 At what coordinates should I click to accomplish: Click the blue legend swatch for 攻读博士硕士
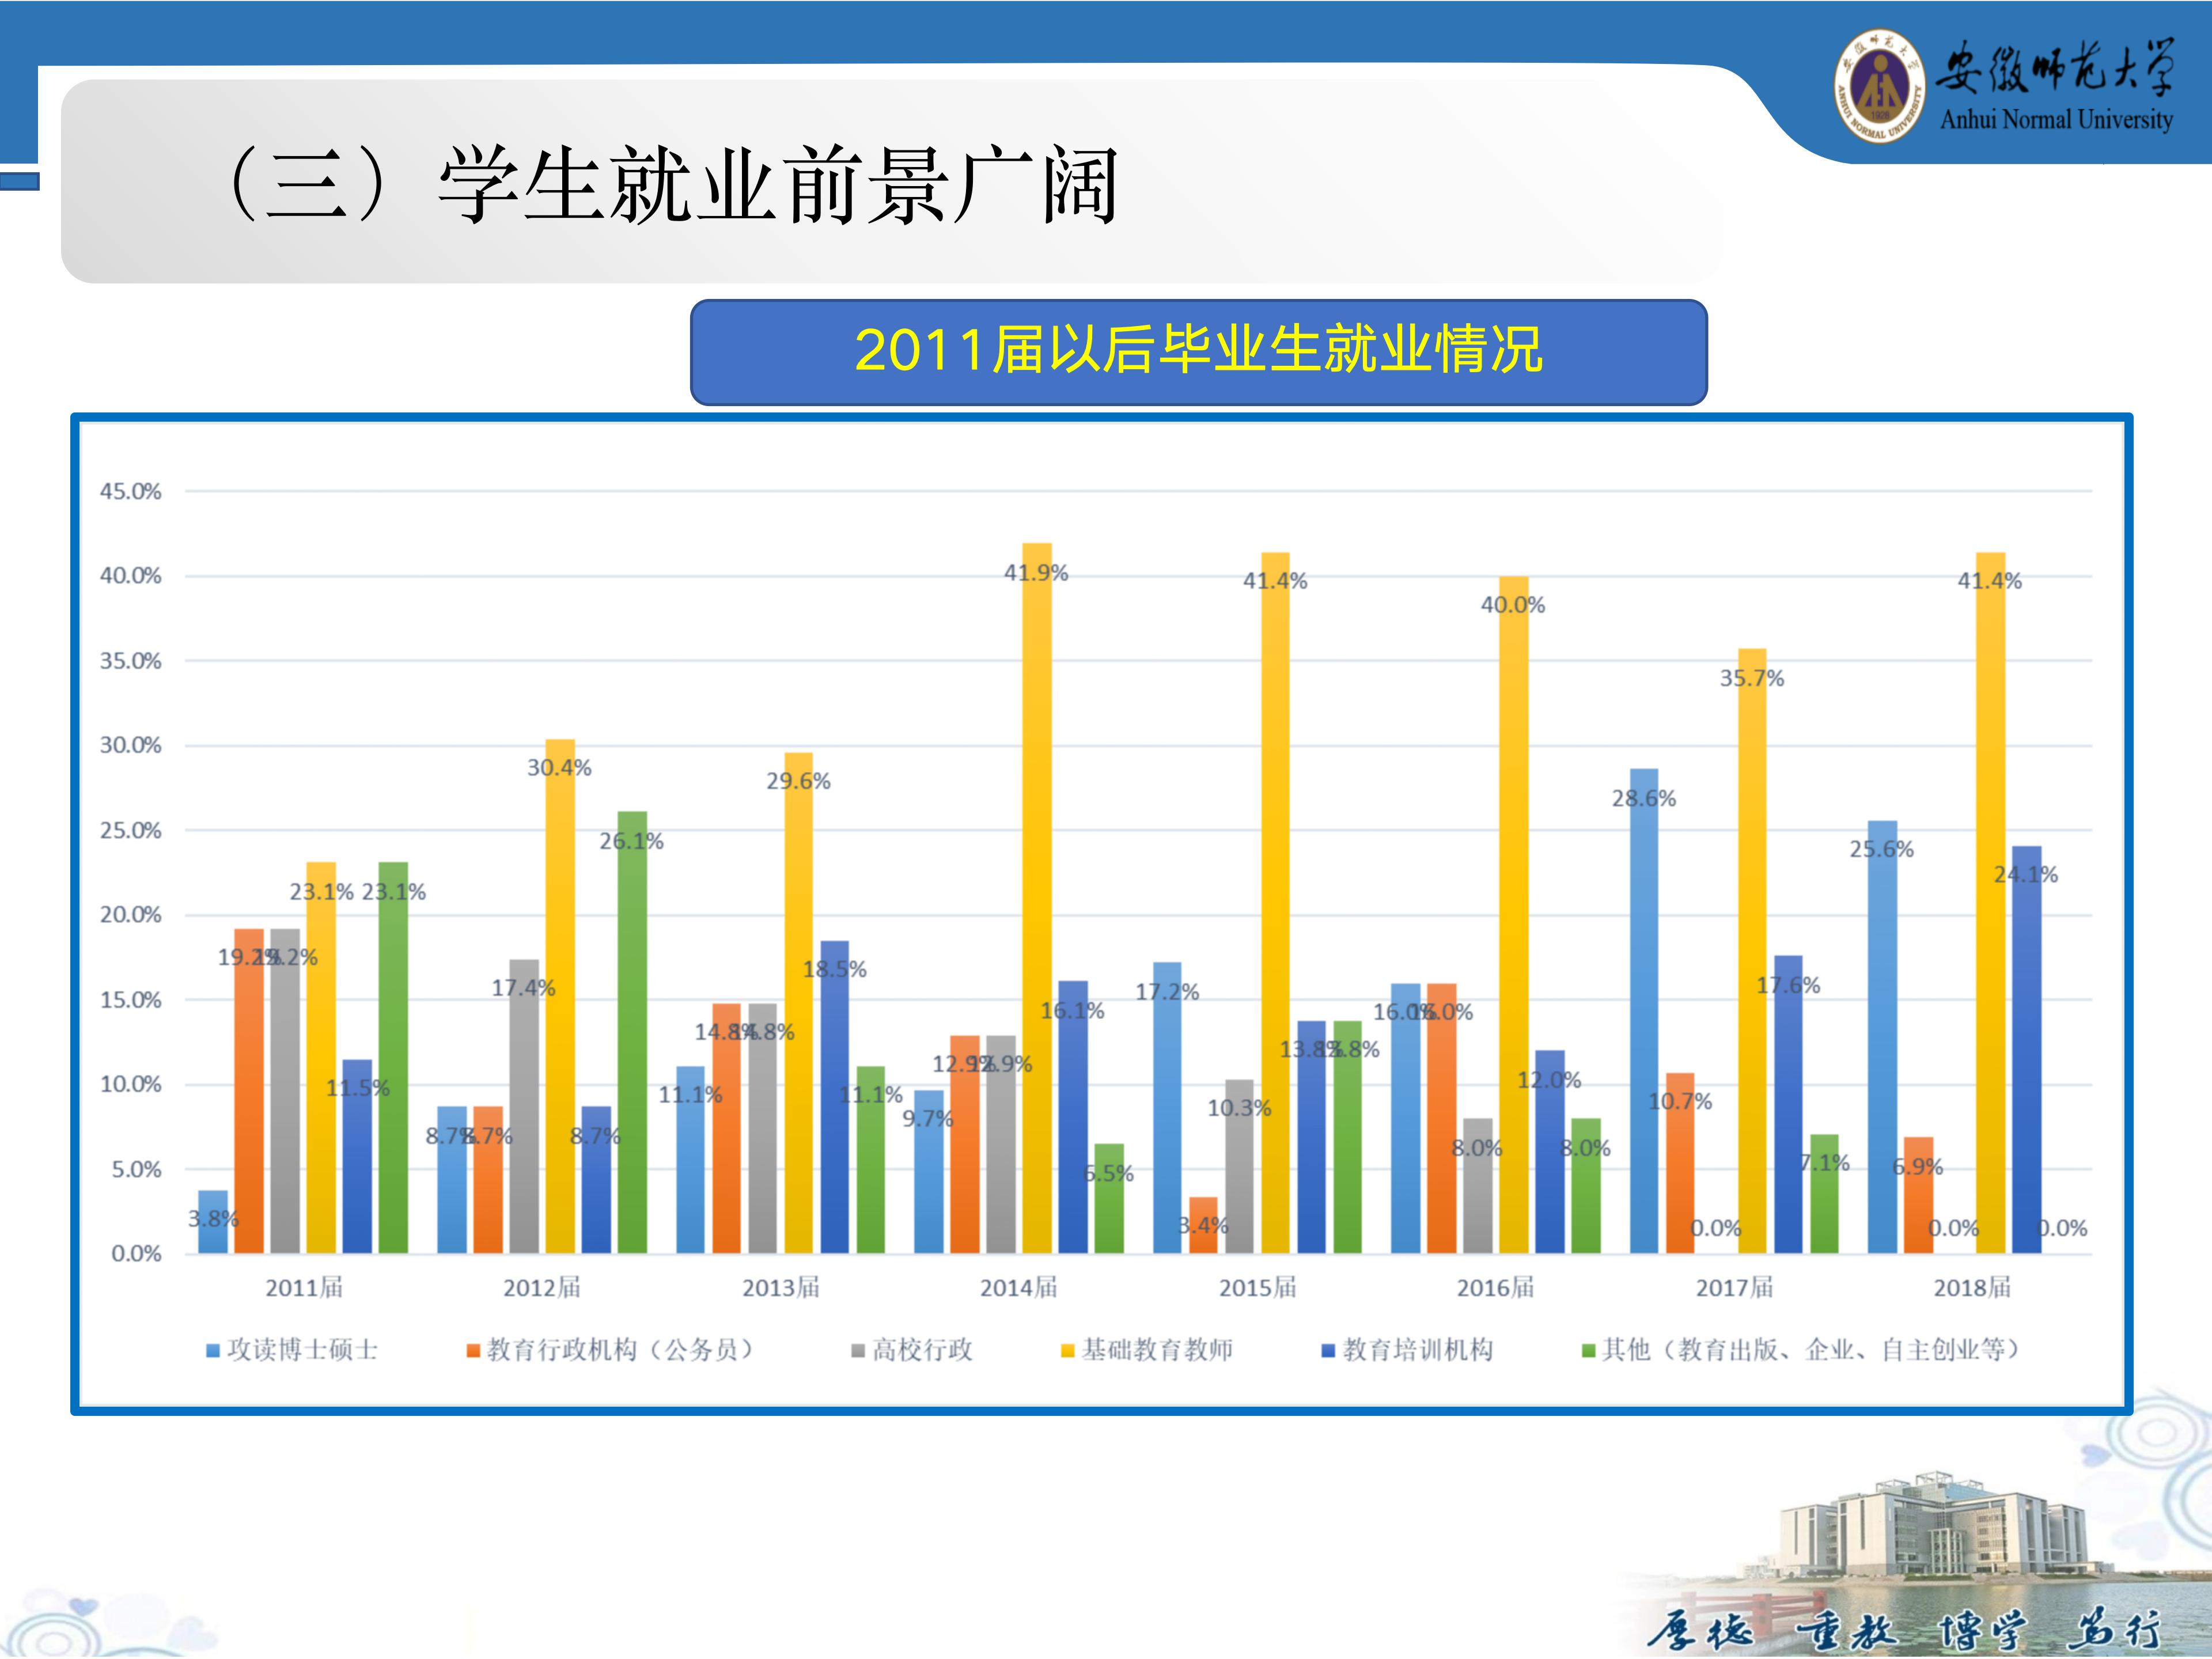tap(212, 1351)
